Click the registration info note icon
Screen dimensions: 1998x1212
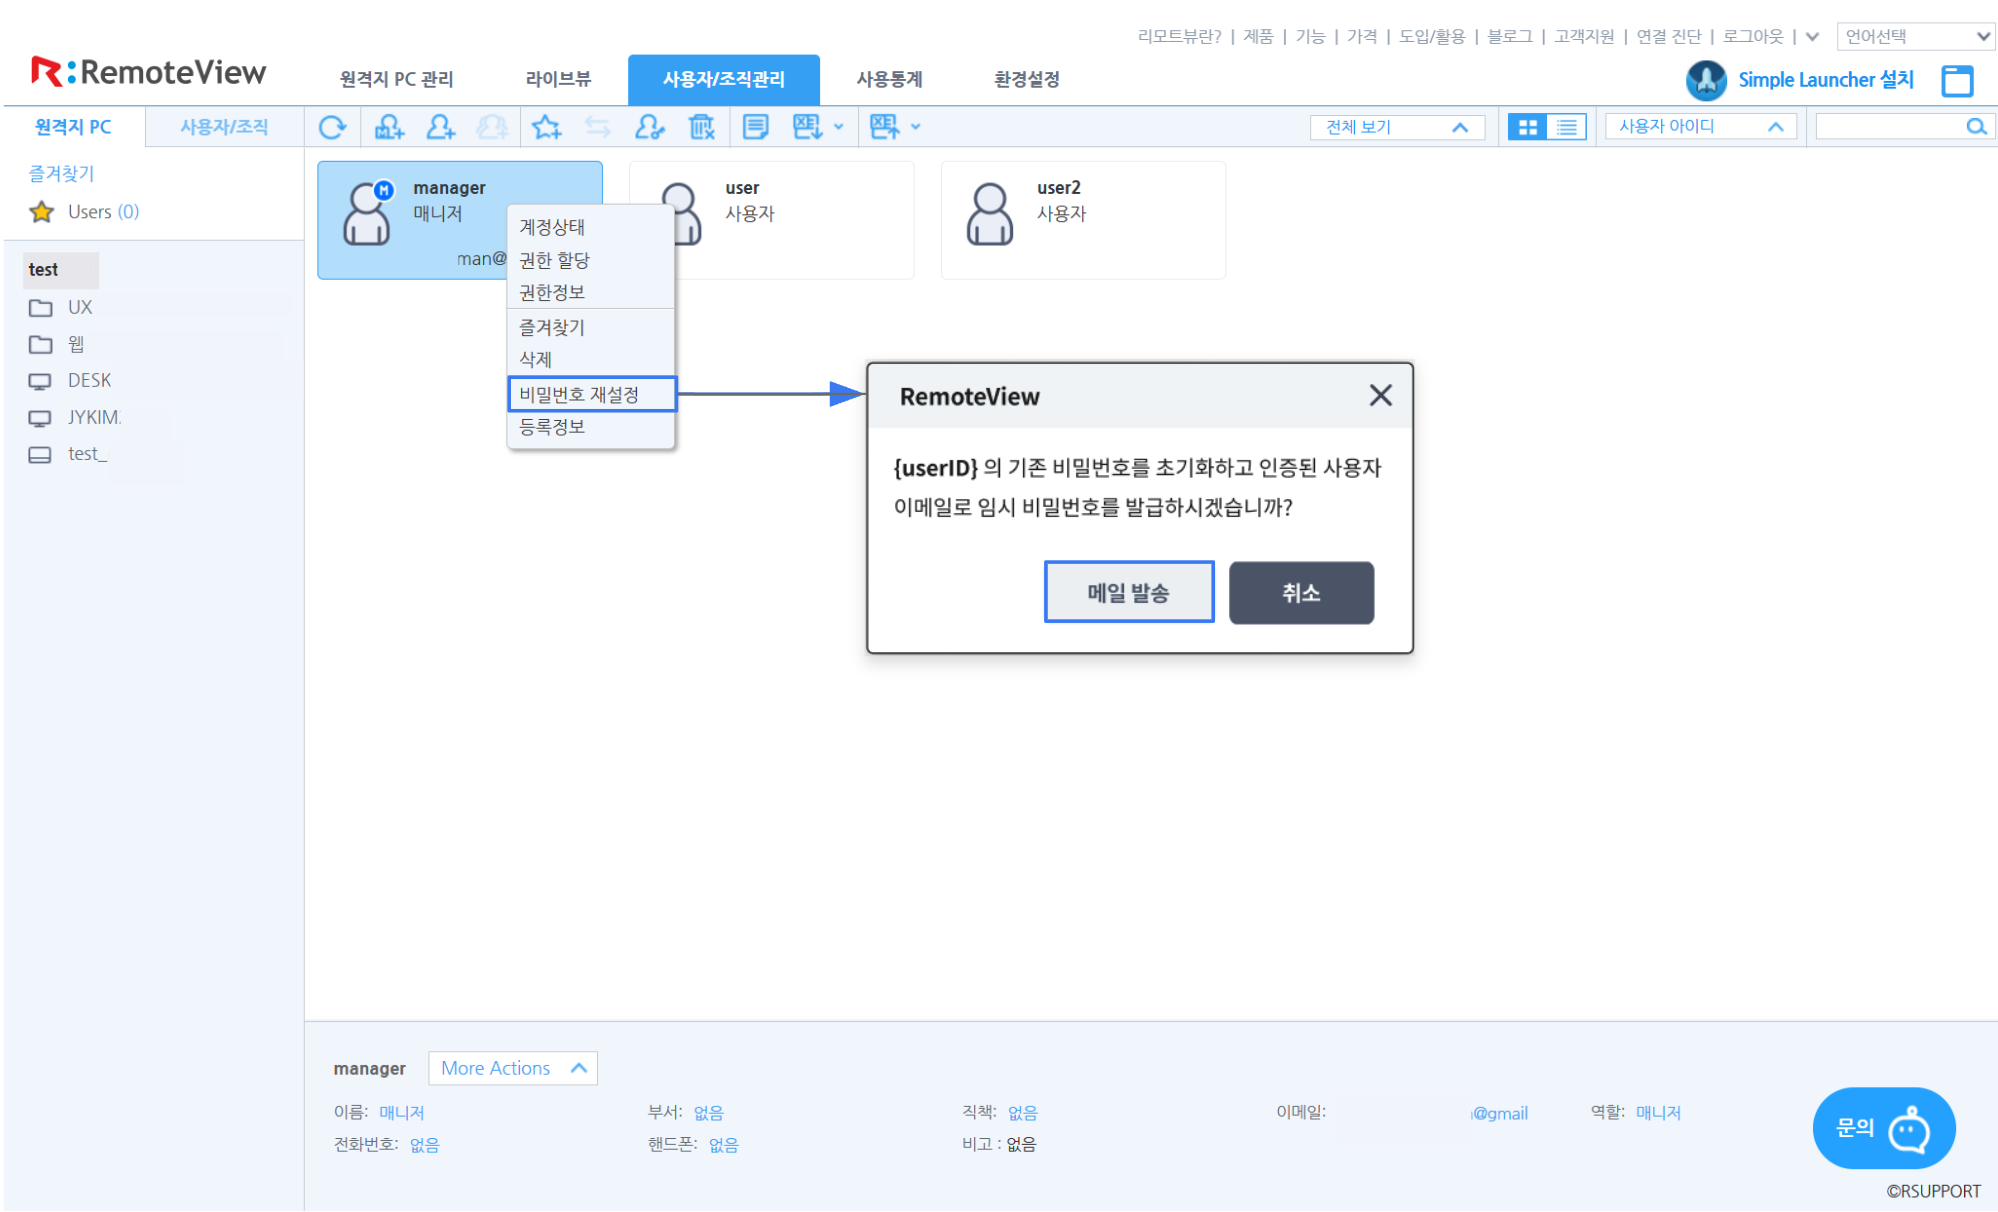tap(756, 127)
